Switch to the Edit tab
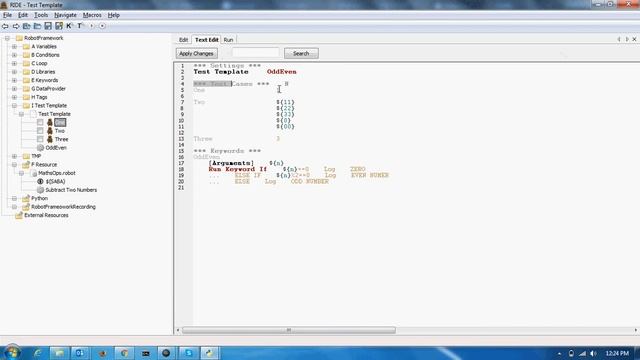The height and width of the screenshot is (360, 640). [184, 40]
